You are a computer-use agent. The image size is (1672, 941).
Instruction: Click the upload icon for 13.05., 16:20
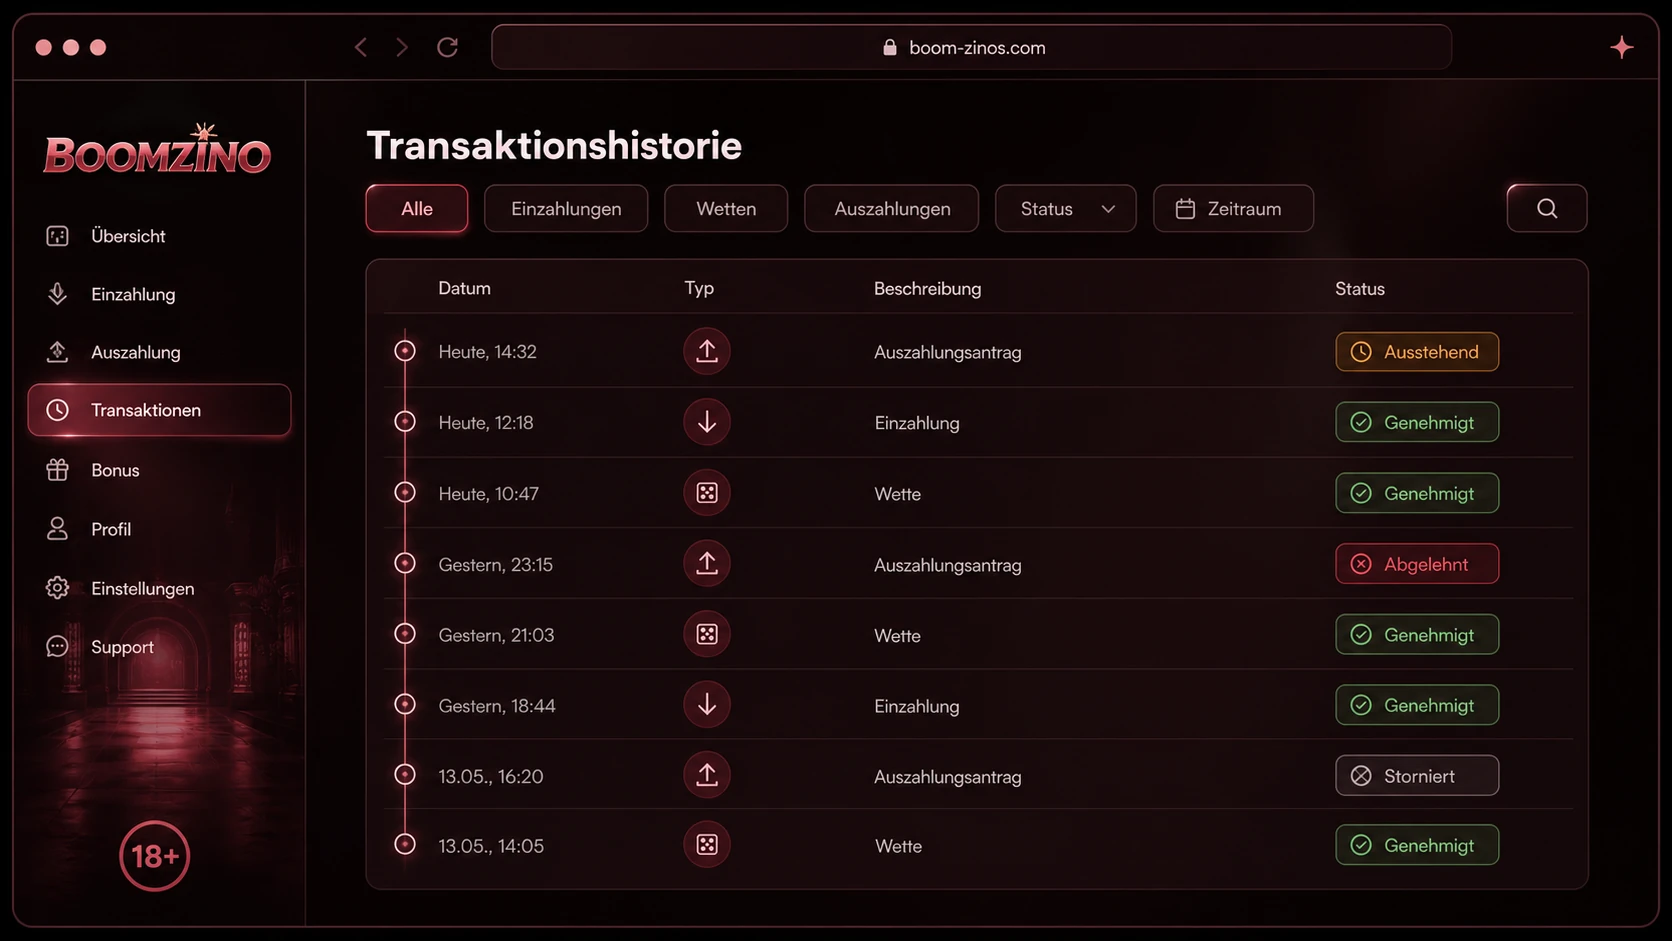tap(707, 775)
